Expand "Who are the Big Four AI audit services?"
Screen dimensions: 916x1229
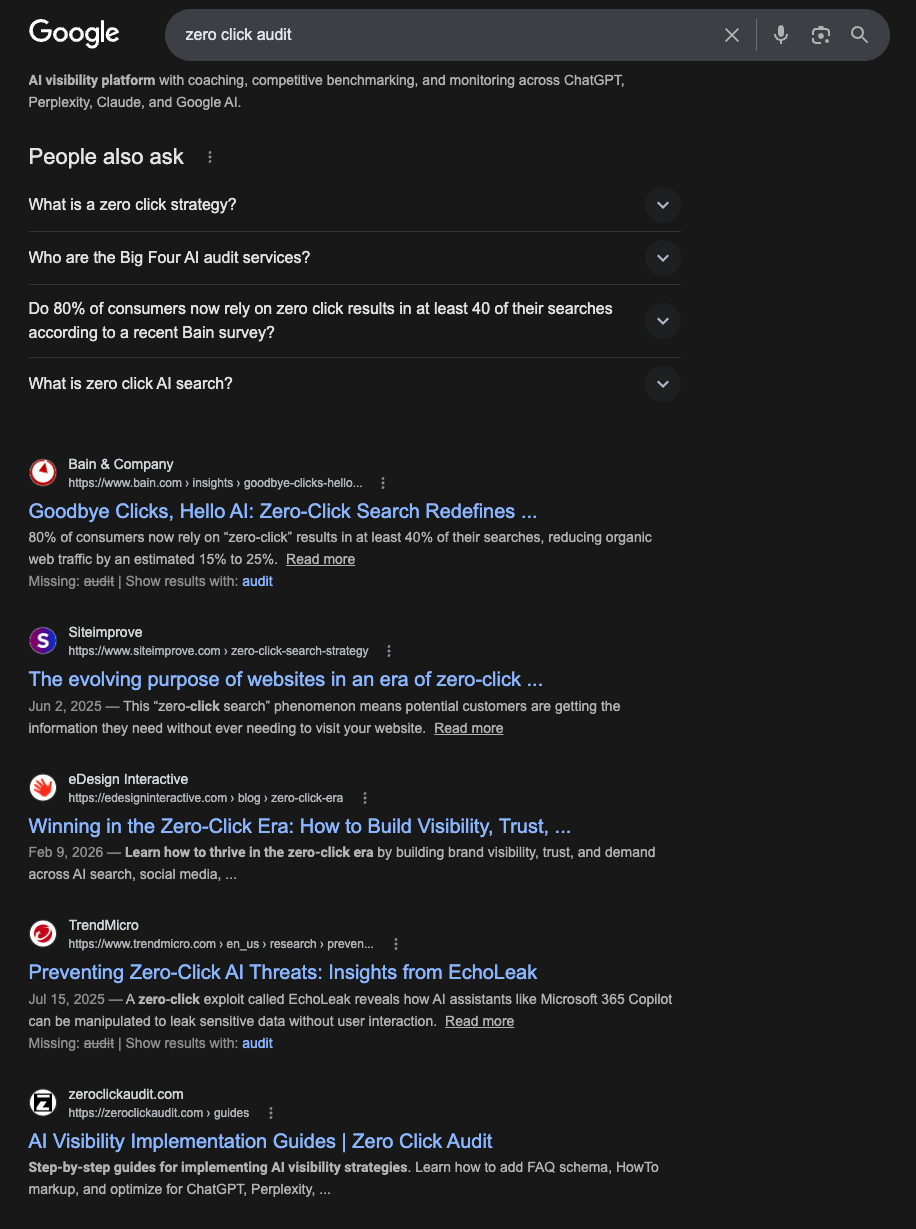click(662, 258)
